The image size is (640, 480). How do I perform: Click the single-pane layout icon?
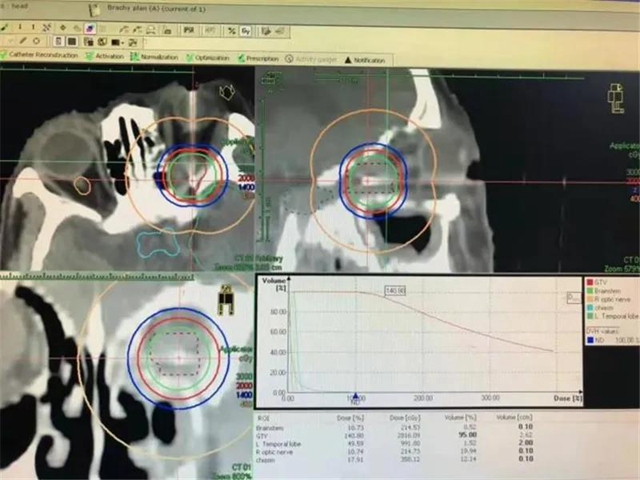pos(58,41)
